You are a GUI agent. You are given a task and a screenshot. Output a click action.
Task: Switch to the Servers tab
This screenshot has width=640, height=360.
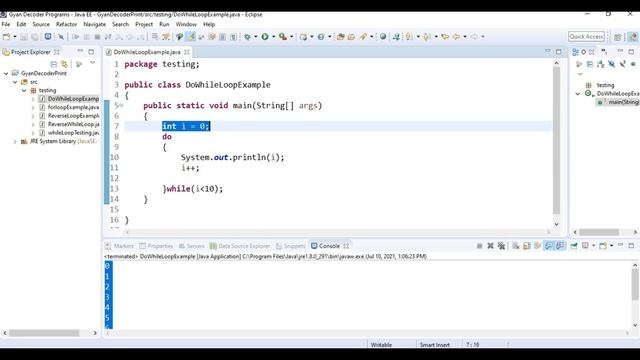192,246
